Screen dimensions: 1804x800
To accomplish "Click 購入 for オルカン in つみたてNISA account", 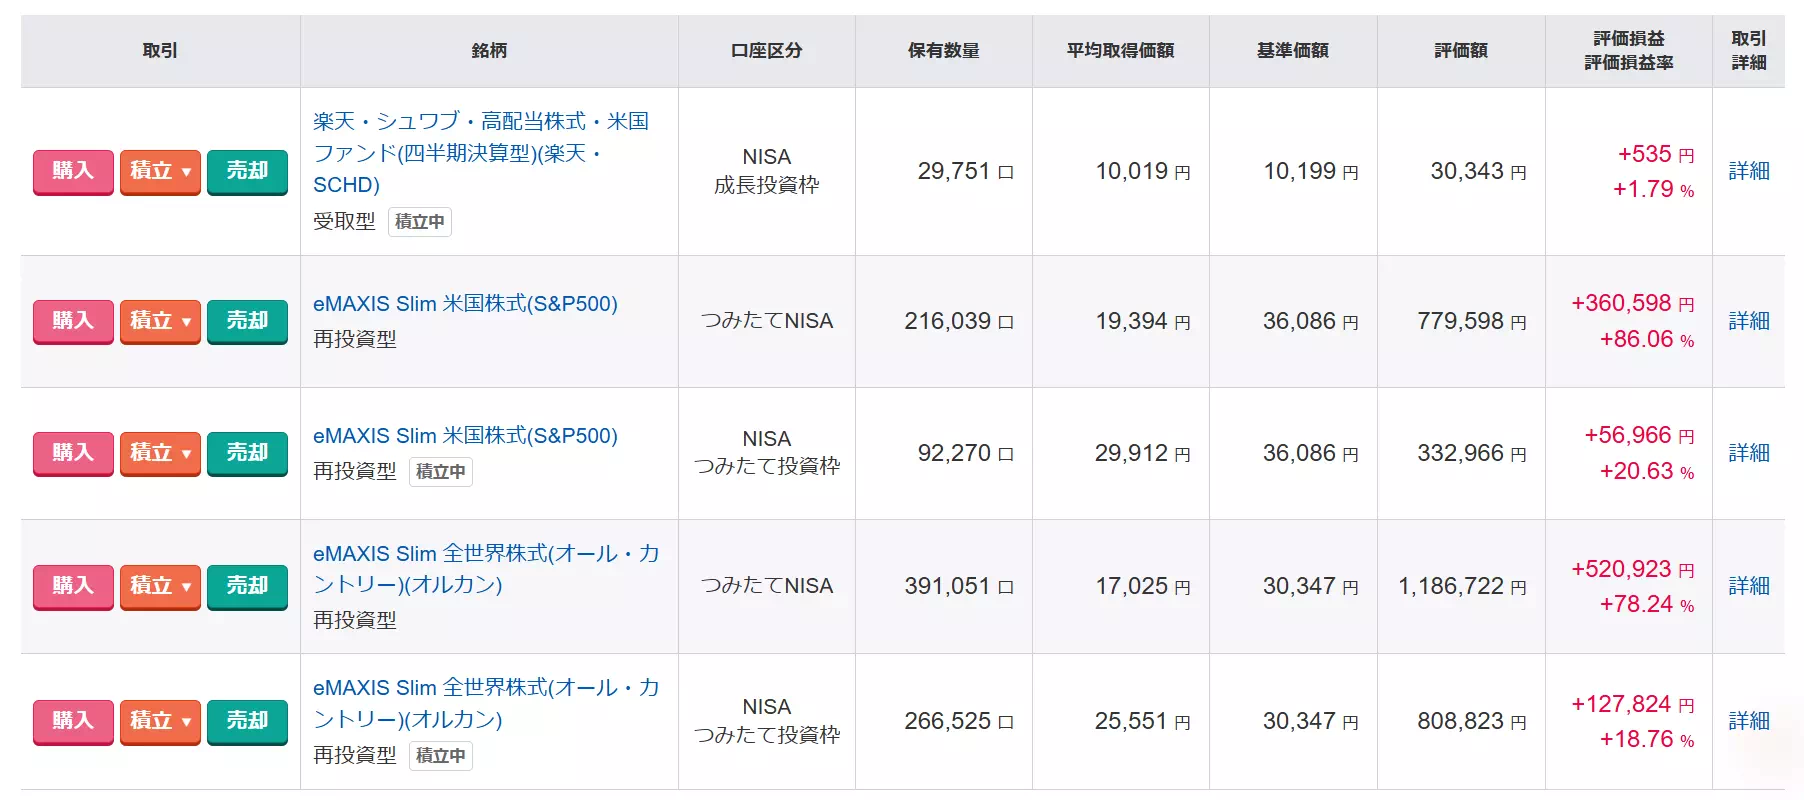I will (73, 586).
